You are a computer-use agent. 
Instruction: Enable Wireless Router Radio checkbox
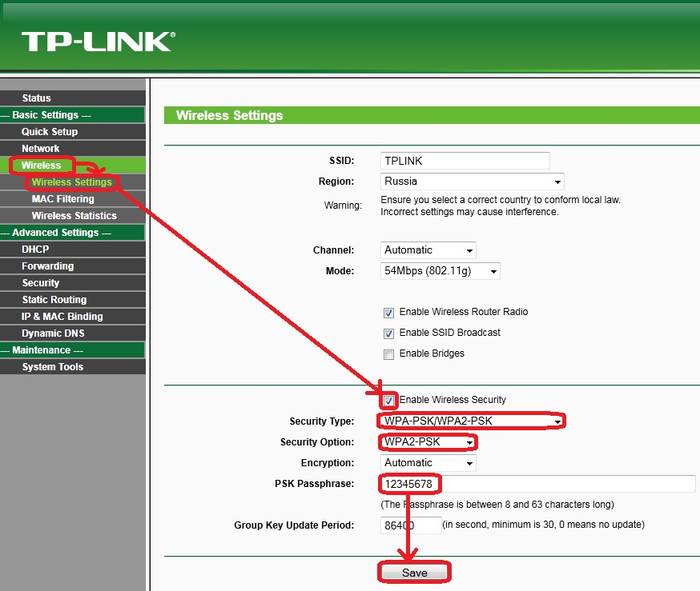389,312
